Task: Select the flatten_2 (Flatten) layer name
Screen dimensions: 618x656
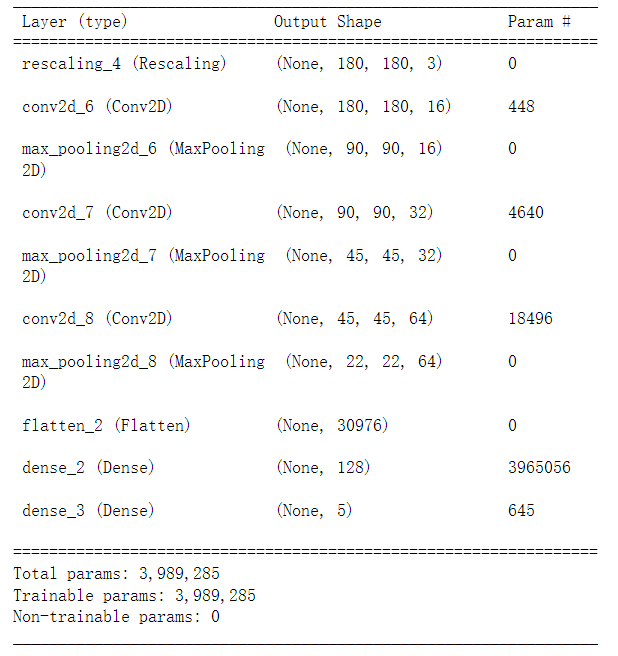Action: tap(106, 425)
